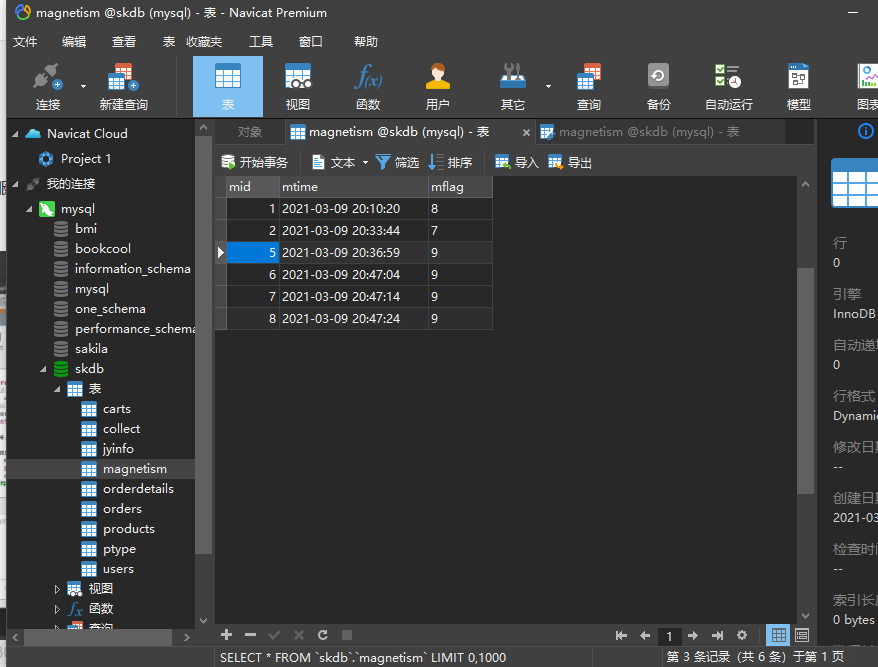This screenshot has height=667, width=878.
Task: Click the page number input field
Action: click(669, 636)
